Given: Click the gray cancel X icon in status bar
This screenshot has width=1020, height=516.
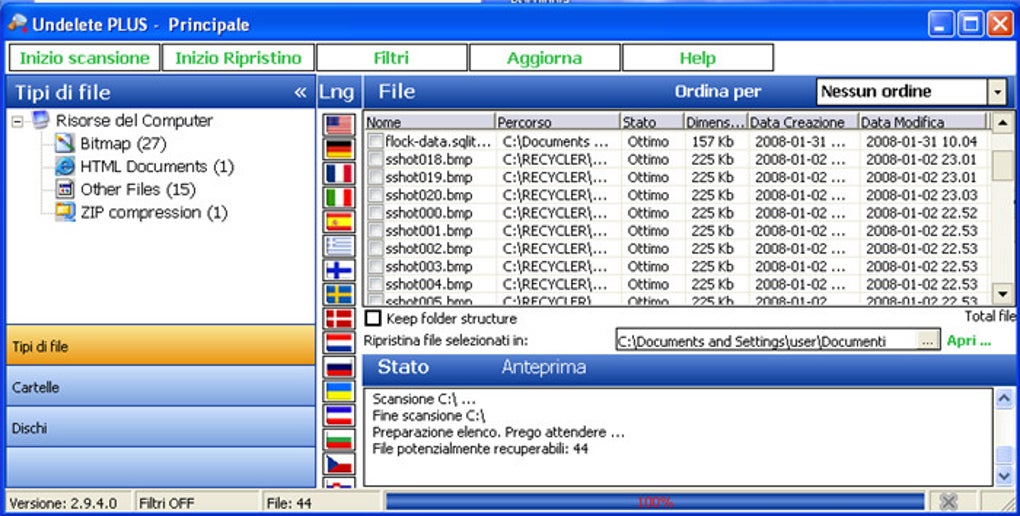Looking at the screenshot, I should coord(948,502).
